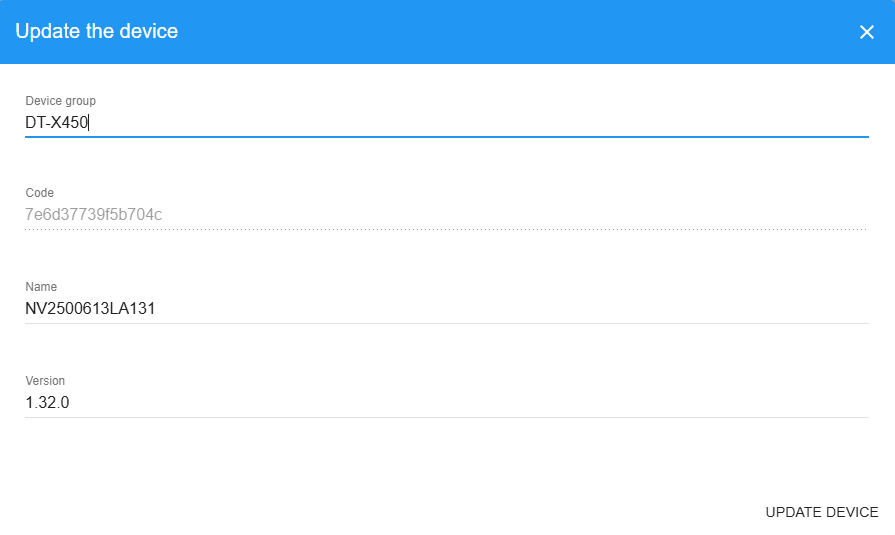
Task: Click the disabled Code field
Action: point(446,214)
